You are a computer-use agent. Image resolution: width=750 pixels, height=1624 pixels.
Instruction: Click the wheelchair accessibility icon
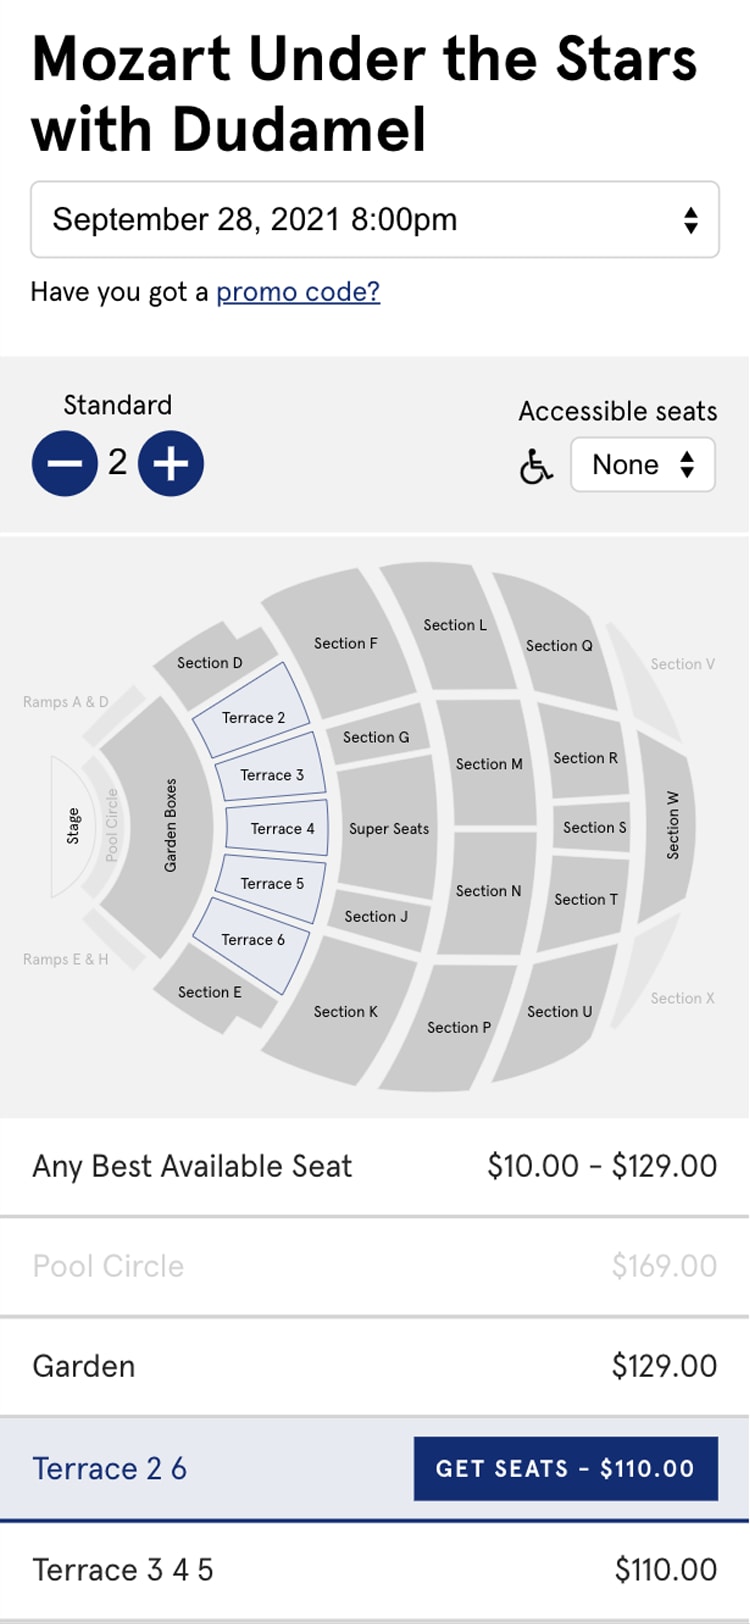pyautogui.click(x=536, y=465)
